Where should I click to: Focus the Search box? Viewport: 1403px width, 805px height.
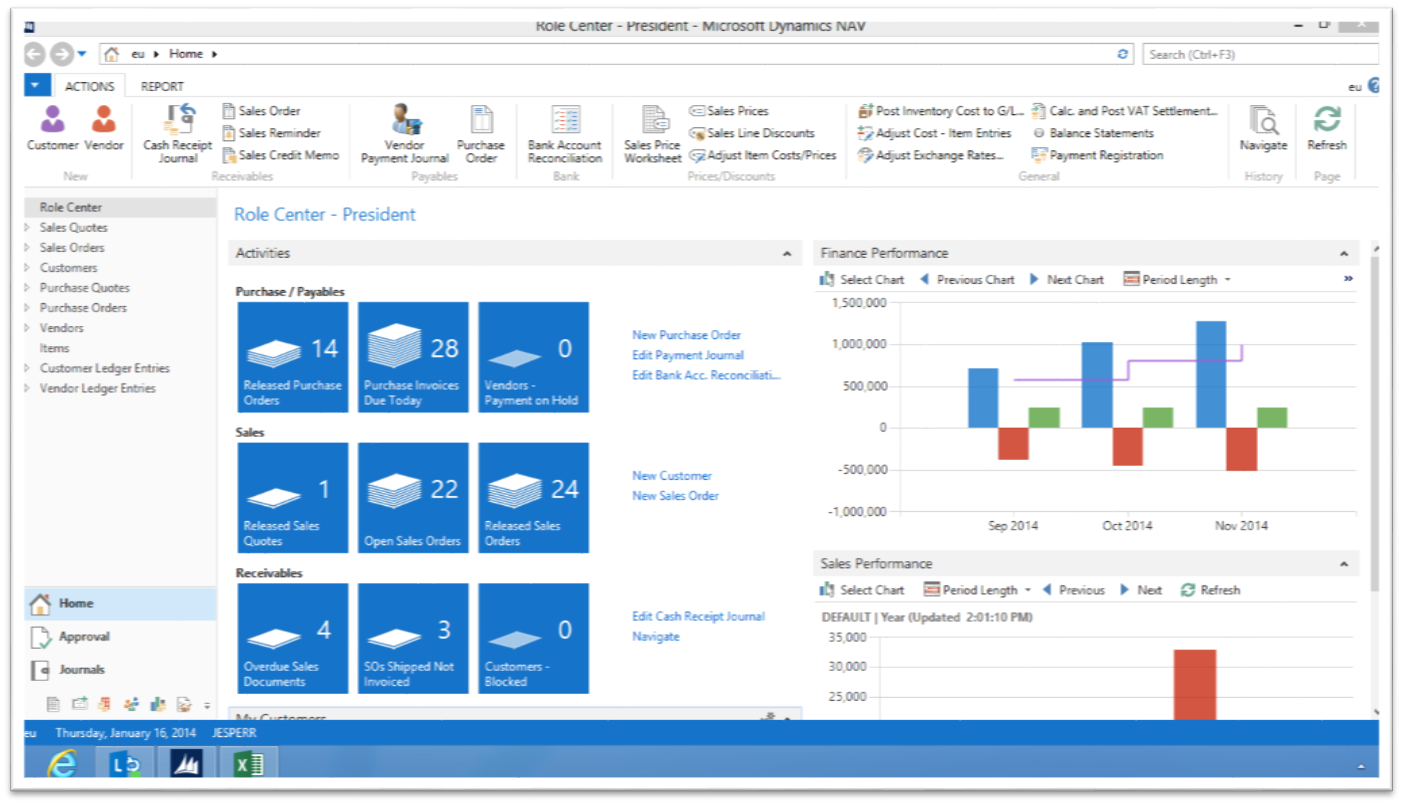tap(1260, 54)
